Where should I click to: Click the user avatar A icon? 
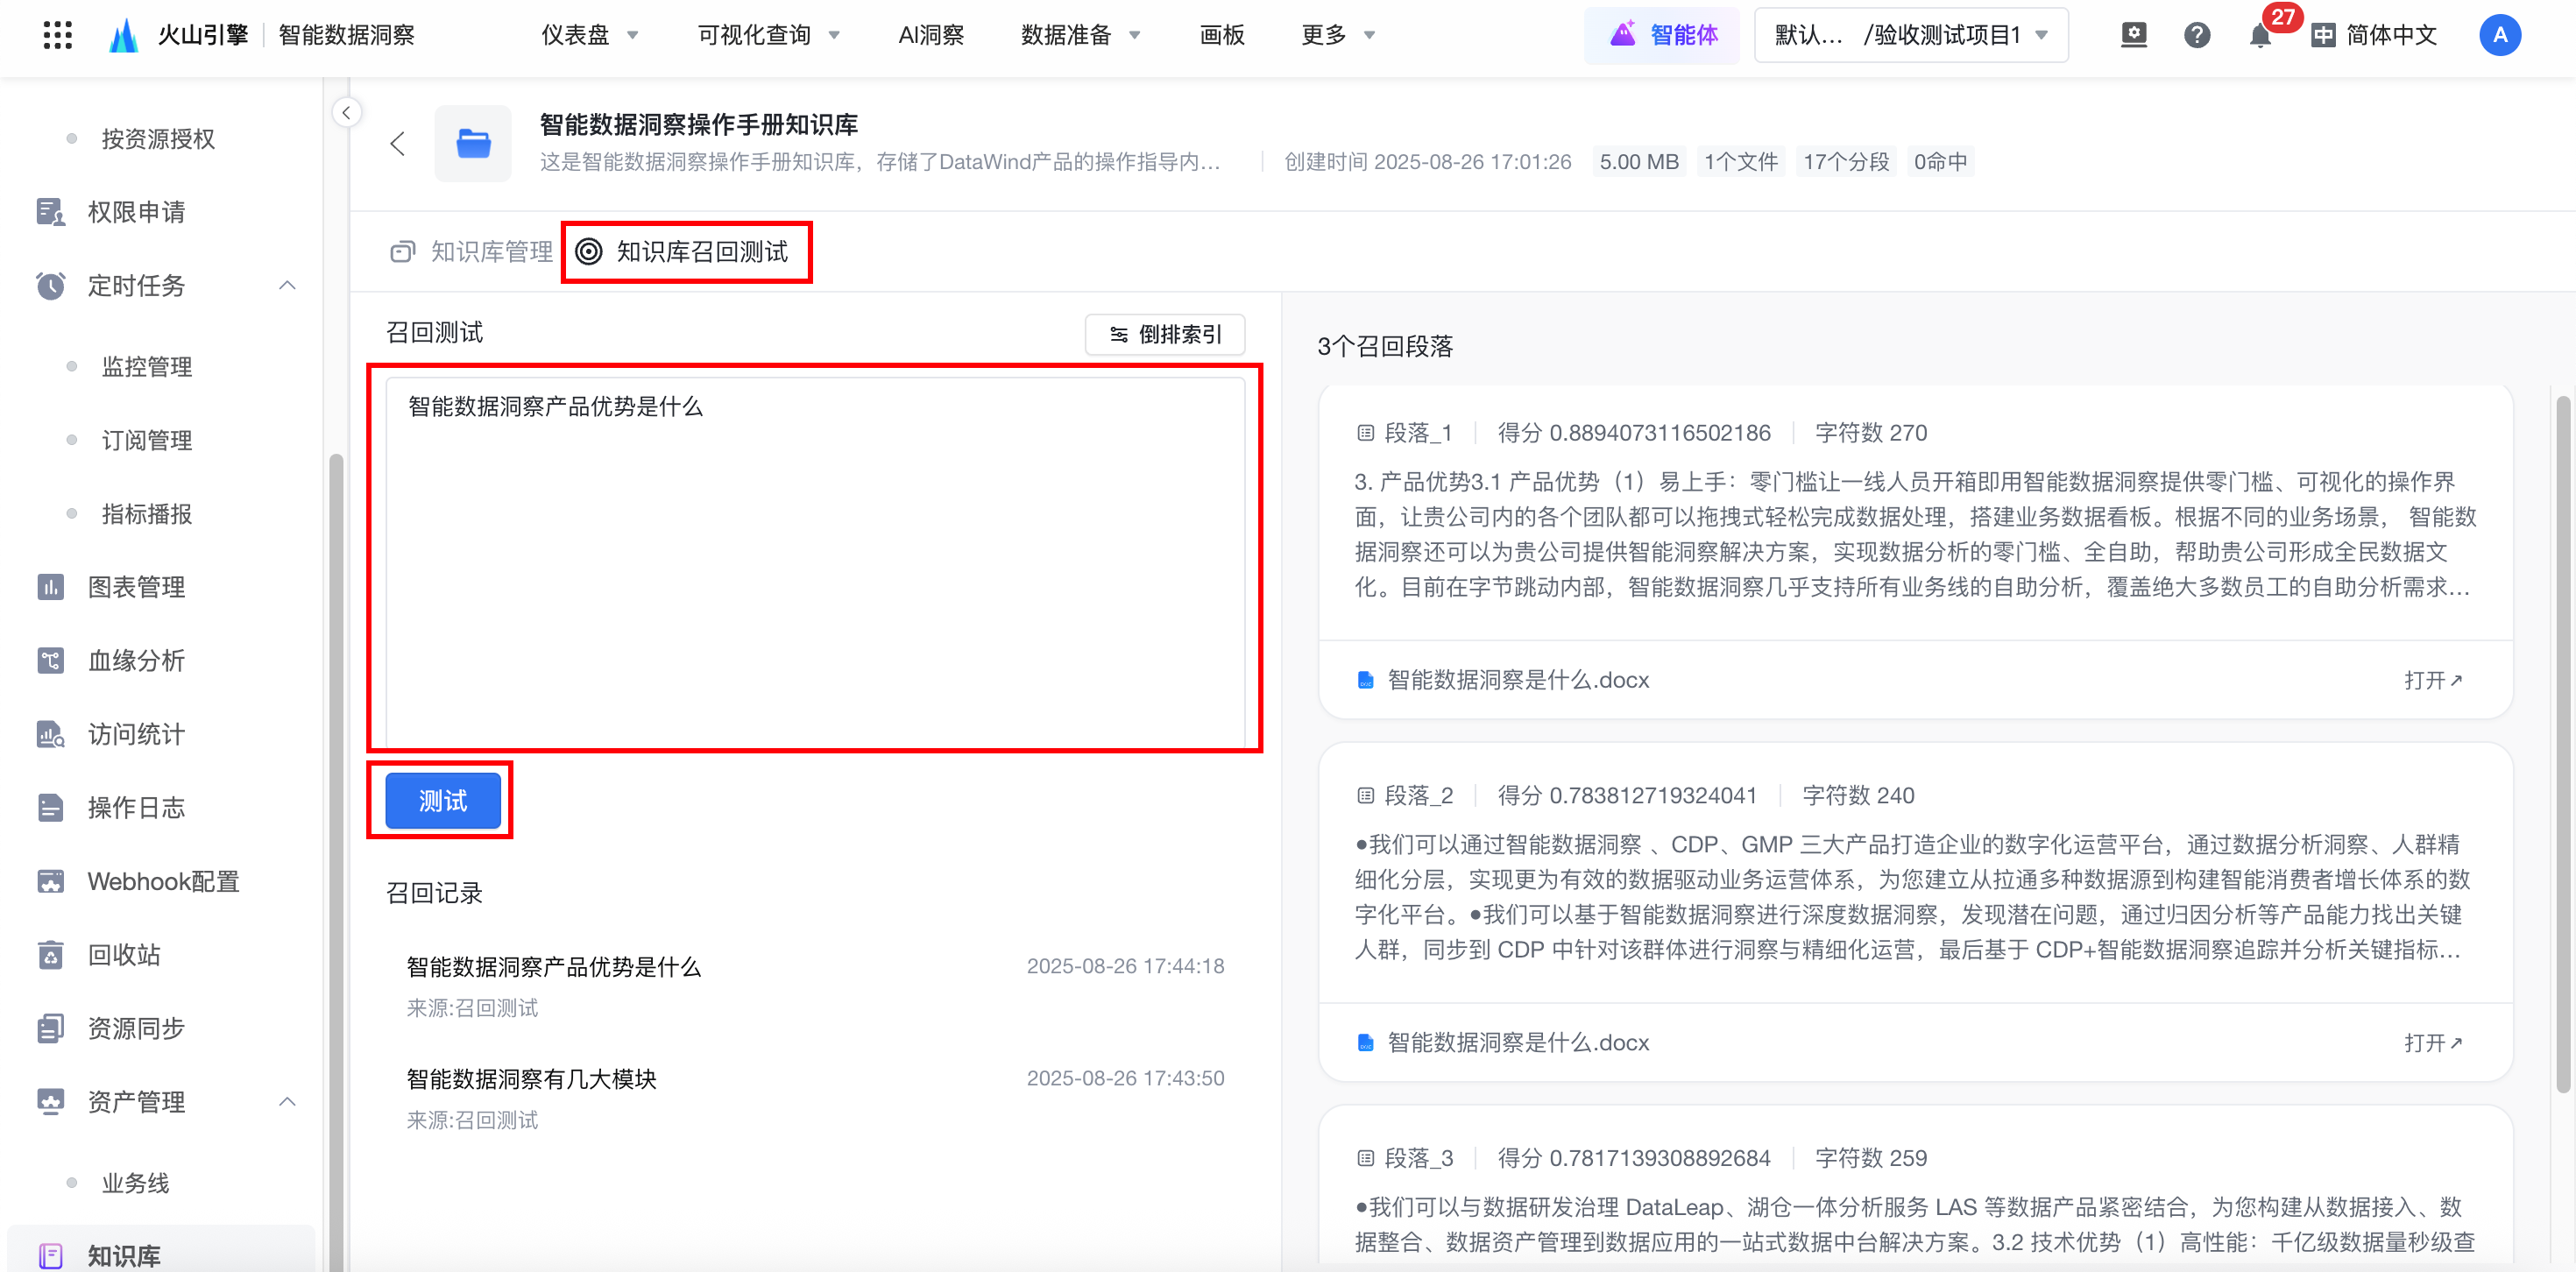pos(2499,36)
